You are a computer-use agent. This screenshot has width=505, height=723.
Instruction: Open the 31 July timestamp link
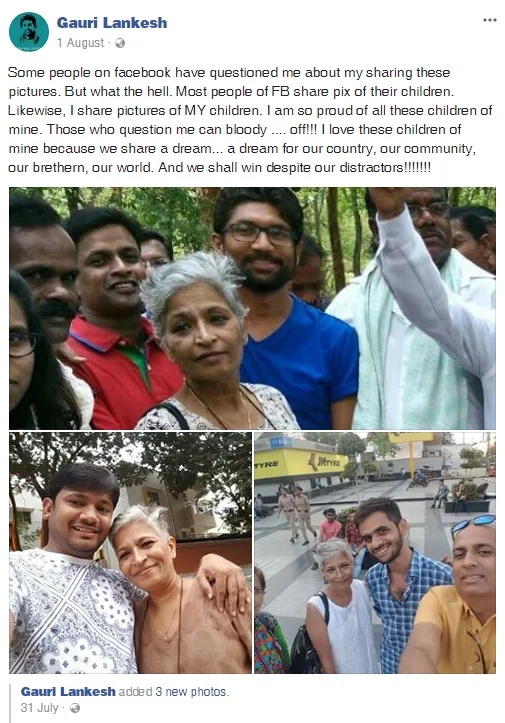(40, 708)
